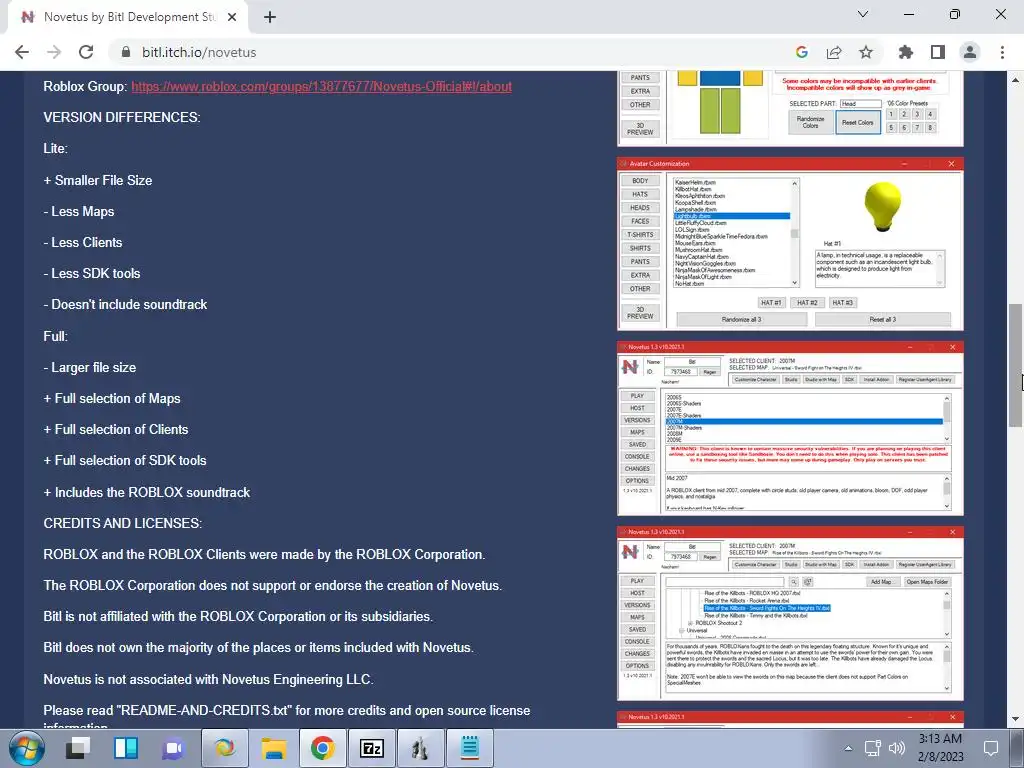Click the "+ Smaller File Size" line
The image size is (1024, 768).
[x=97, y=180]
